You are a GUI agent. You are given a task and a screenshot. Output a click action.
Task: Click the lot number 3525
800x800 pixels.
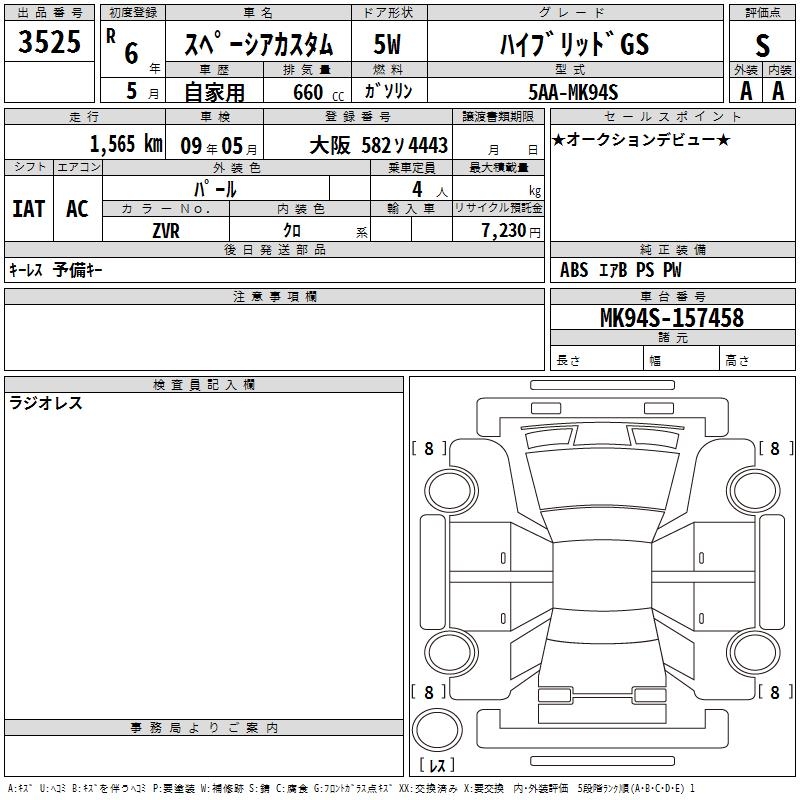(x=50, y=44)
